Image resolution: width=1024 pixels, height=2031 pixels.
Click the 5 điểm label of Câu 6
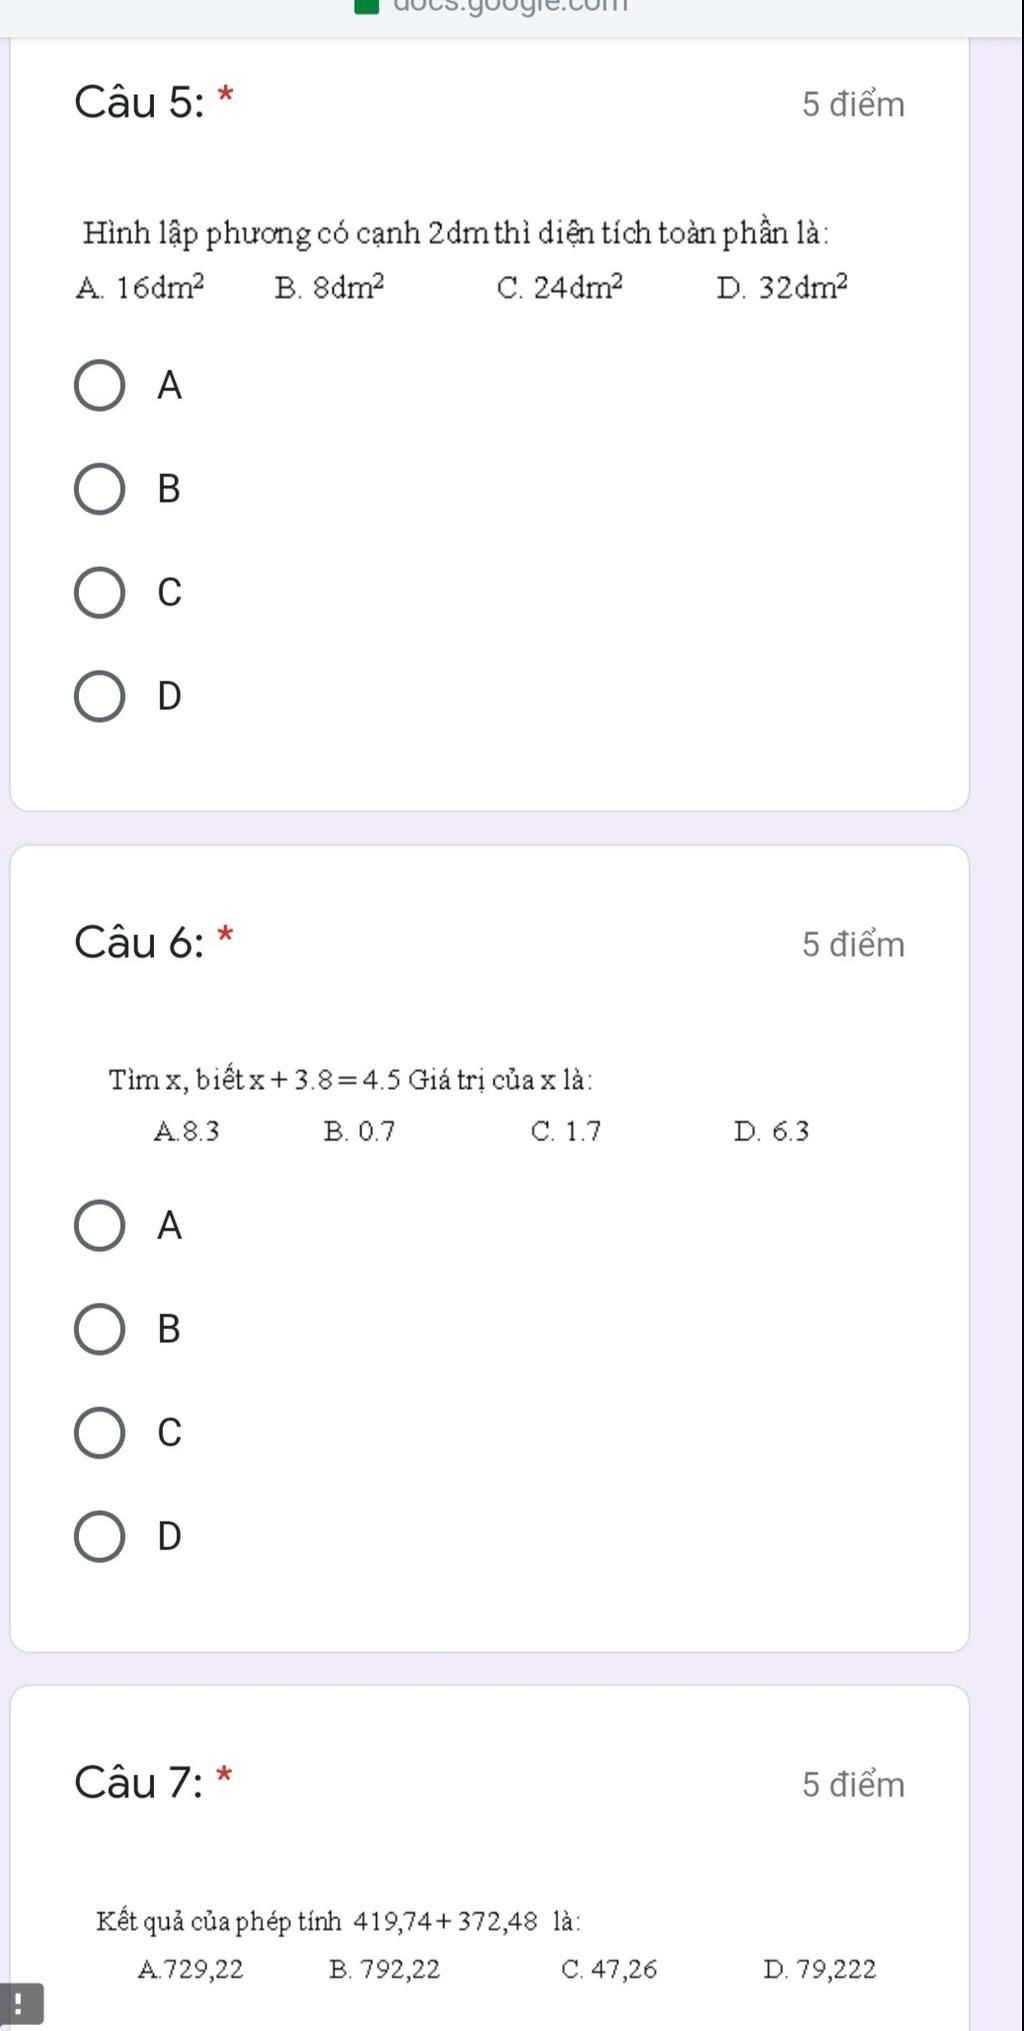pyautogui.click(x=853, y=945)
